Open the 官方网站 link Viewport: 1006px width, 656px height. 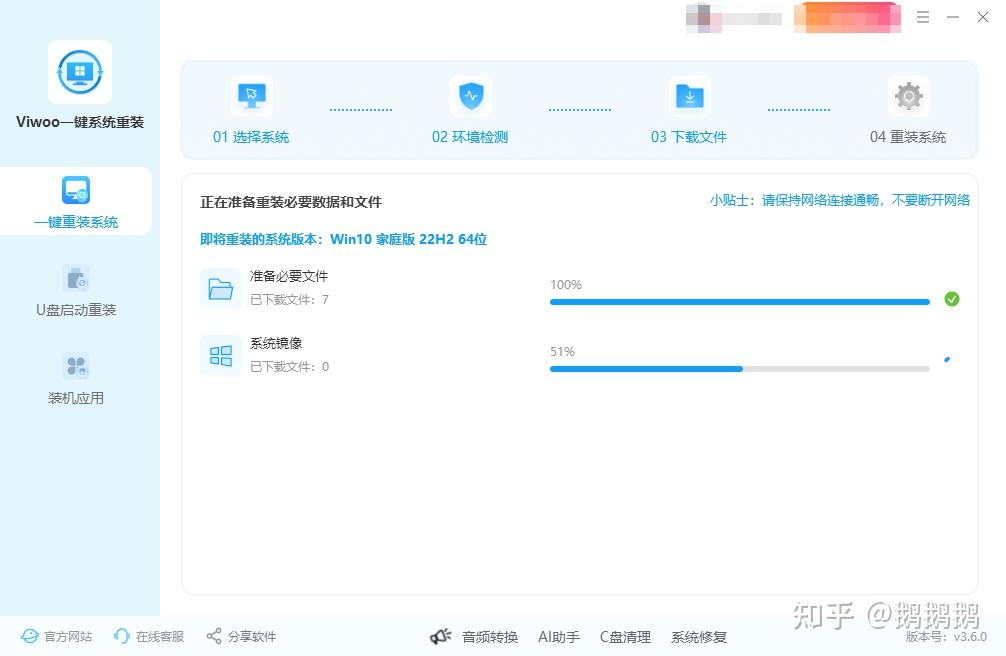[x=56, y=636]
